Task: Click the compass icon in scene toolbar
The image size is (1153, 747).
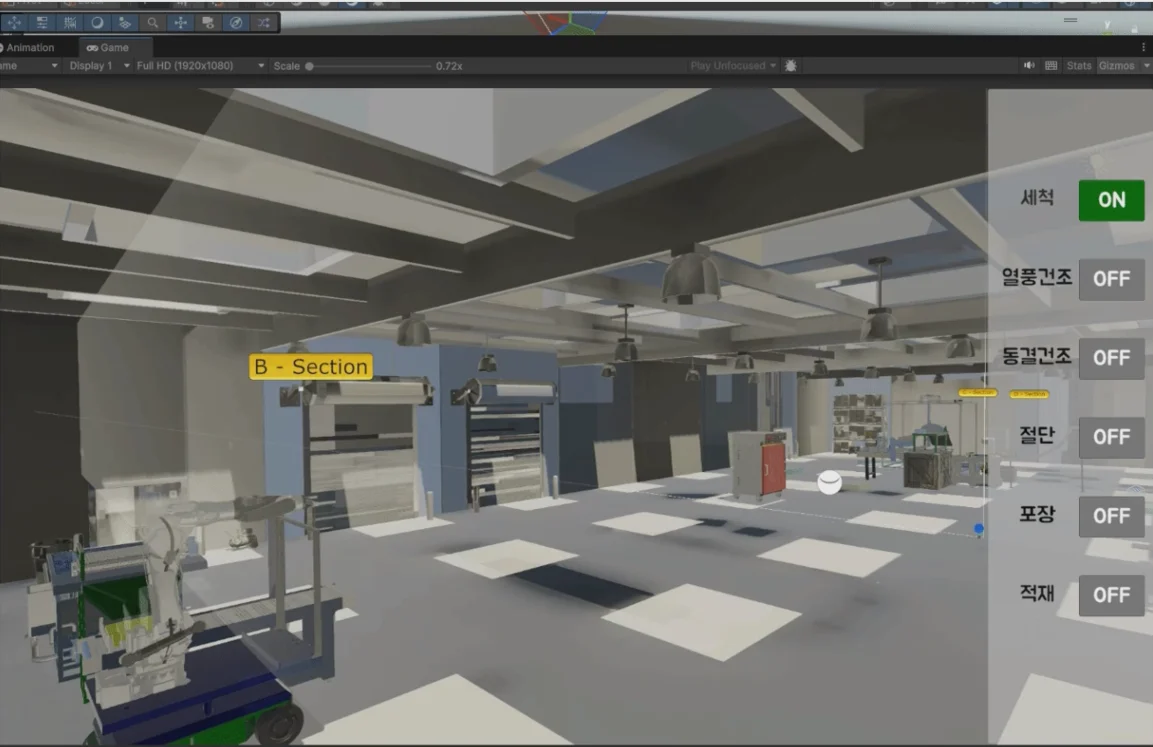Action: click(236, 22)
